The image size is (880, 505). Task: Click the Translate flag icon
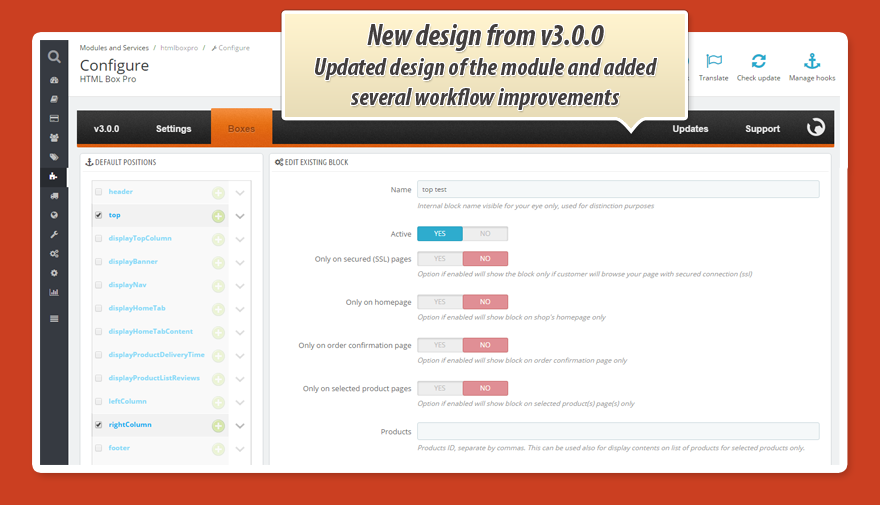[713, 62]
